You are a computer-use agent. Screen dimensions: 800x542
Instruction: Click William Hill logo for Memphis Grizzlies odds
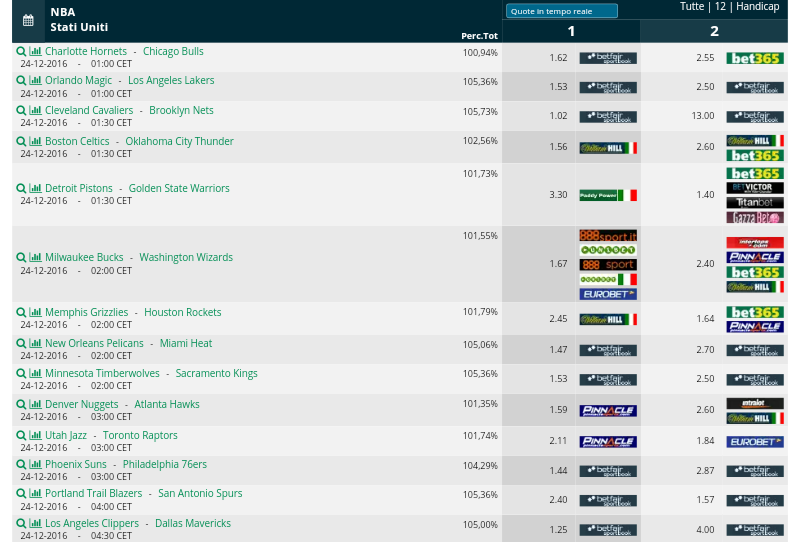coord(608,320)
